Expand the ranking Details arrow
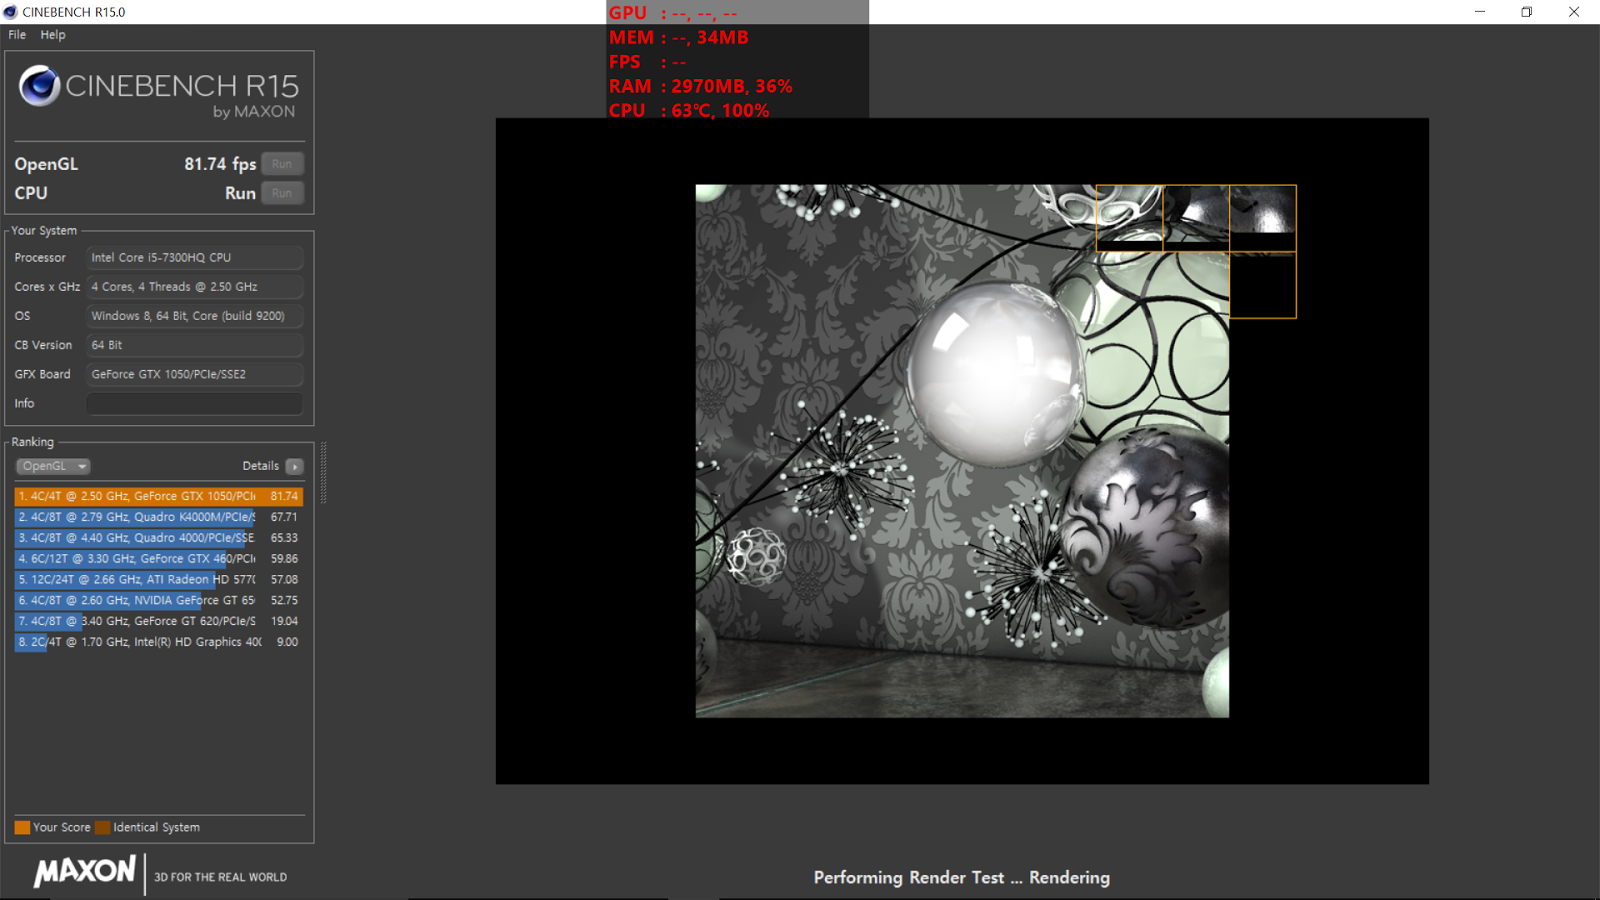The height and width of the screenshot is (900, 1600). coord(294,466)
